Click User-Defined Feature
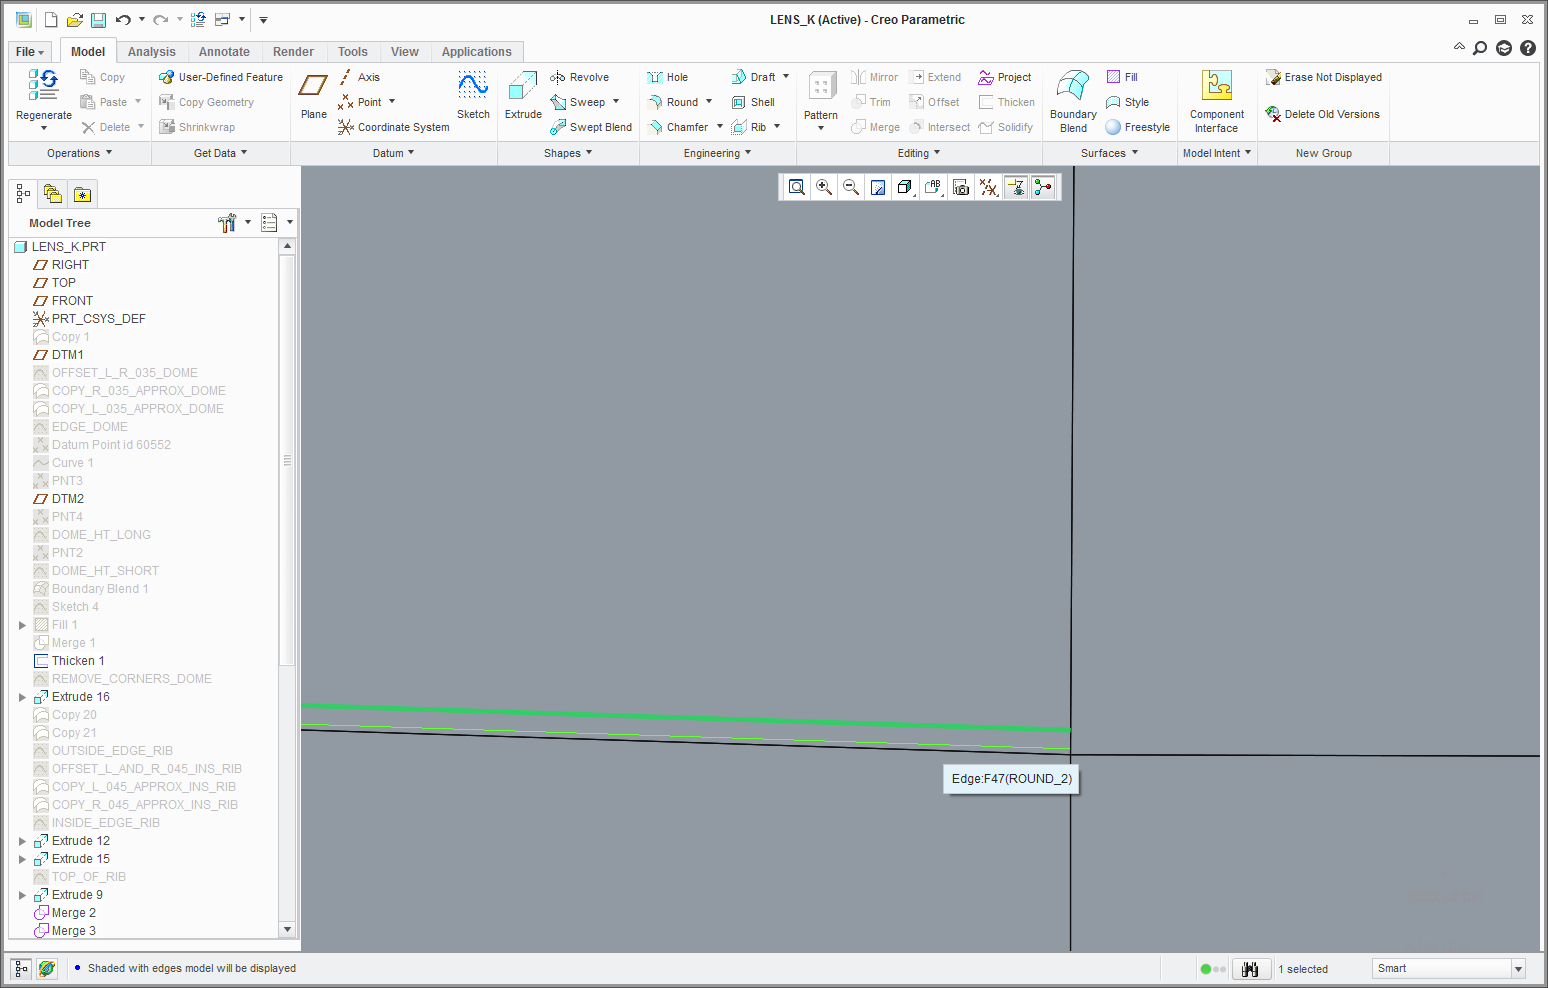Viewport: 1548px width, 988px height. click(x=221, y=77)
